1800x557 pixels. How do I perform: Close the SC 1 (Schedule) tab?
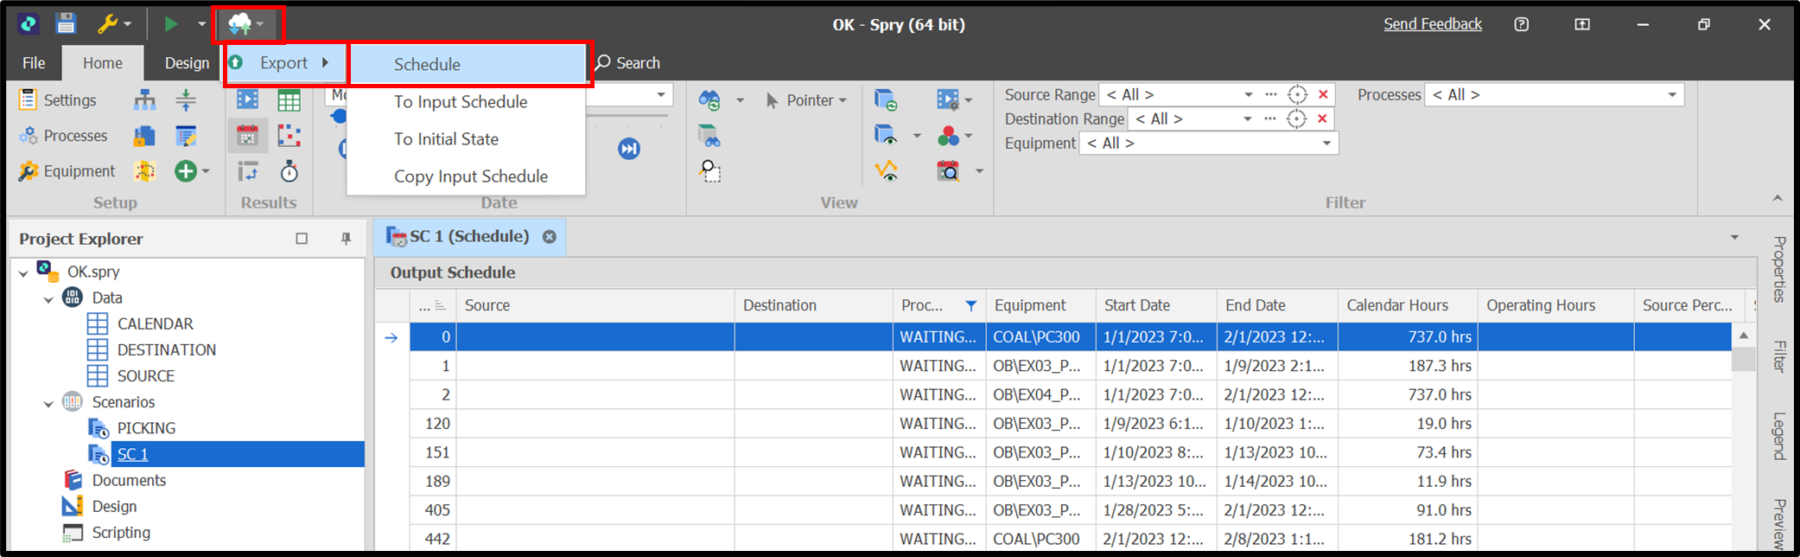pyautogui.click(x=549, y=237)
